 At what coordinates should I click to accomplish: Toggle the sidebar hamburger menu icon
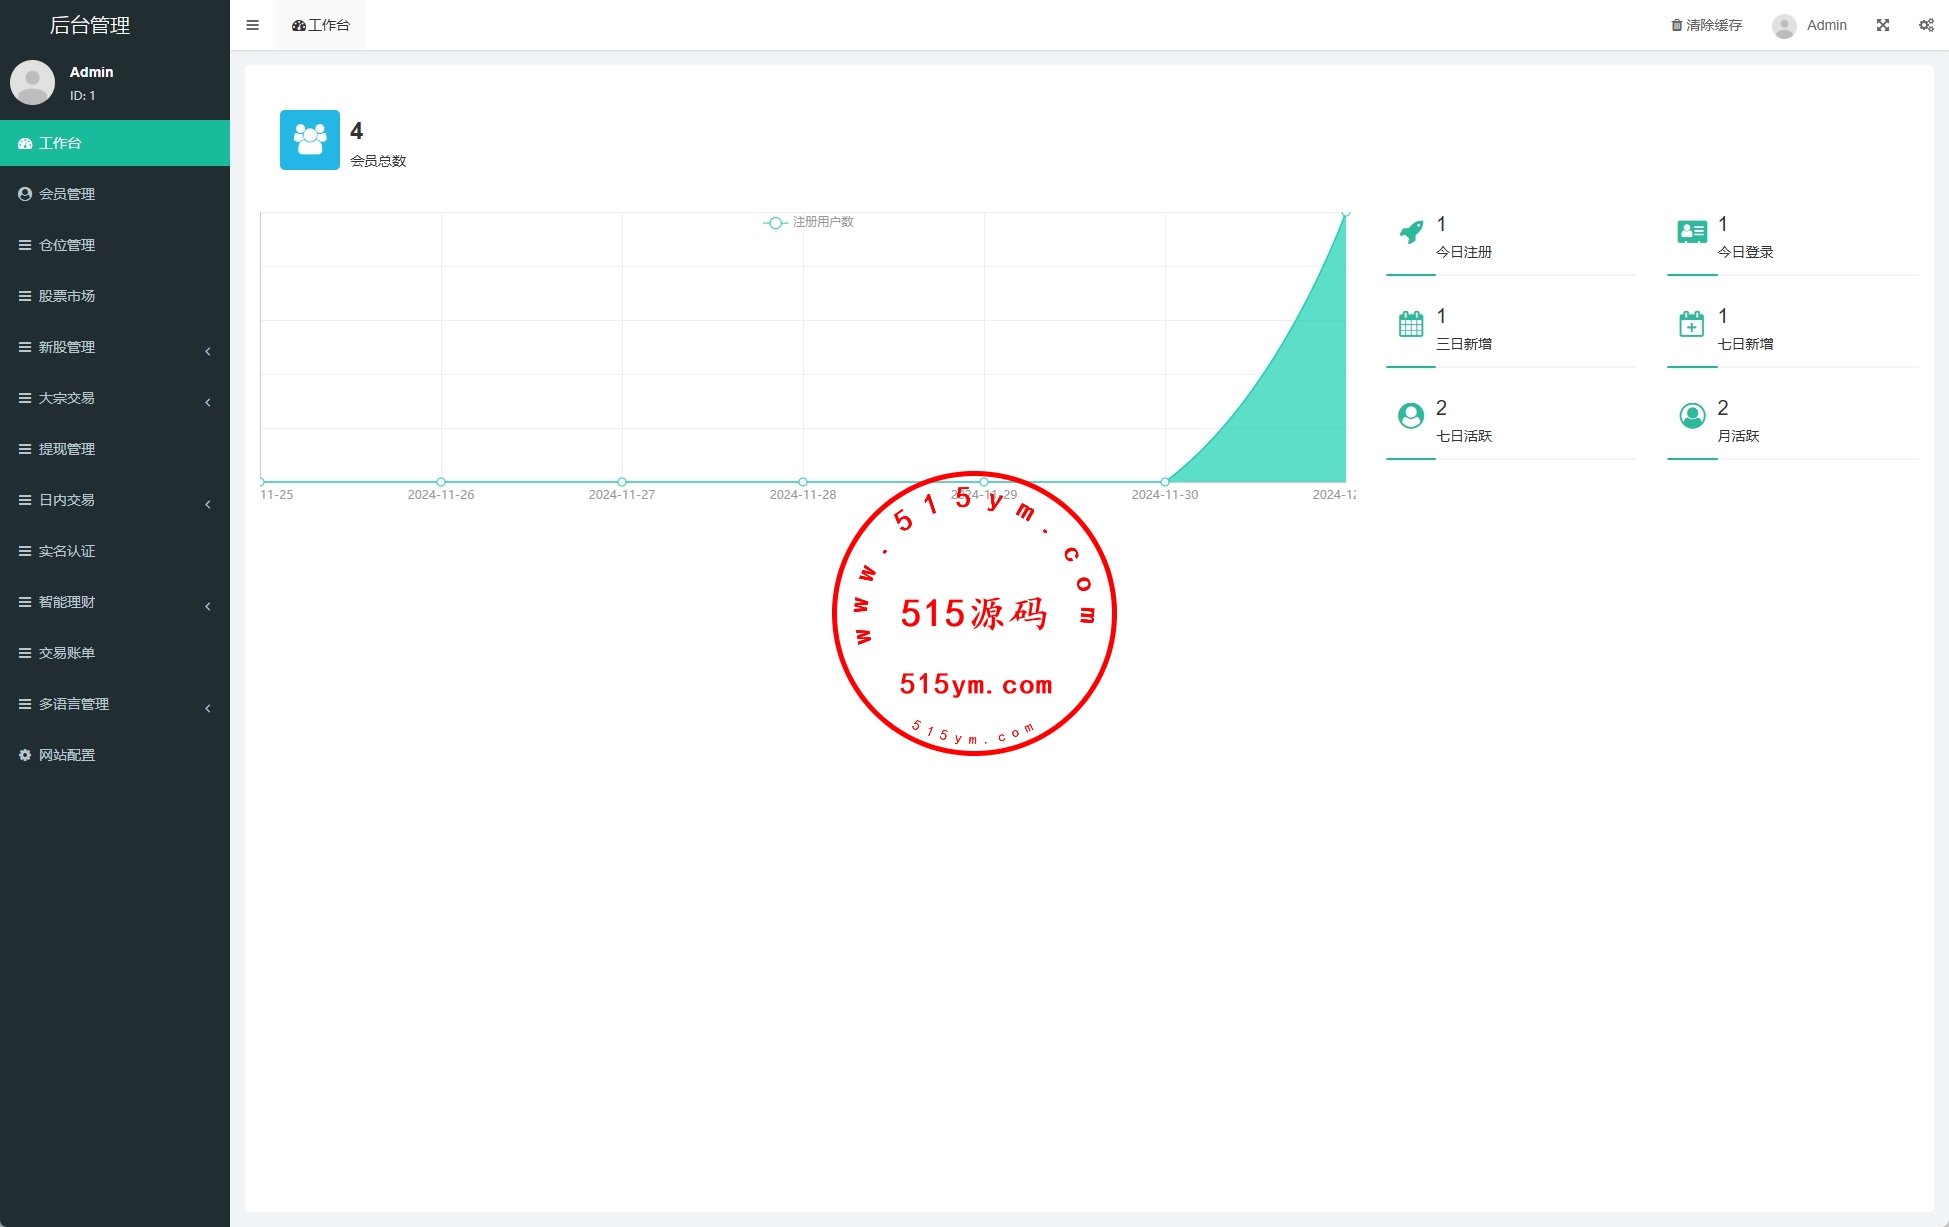(252, 25)
